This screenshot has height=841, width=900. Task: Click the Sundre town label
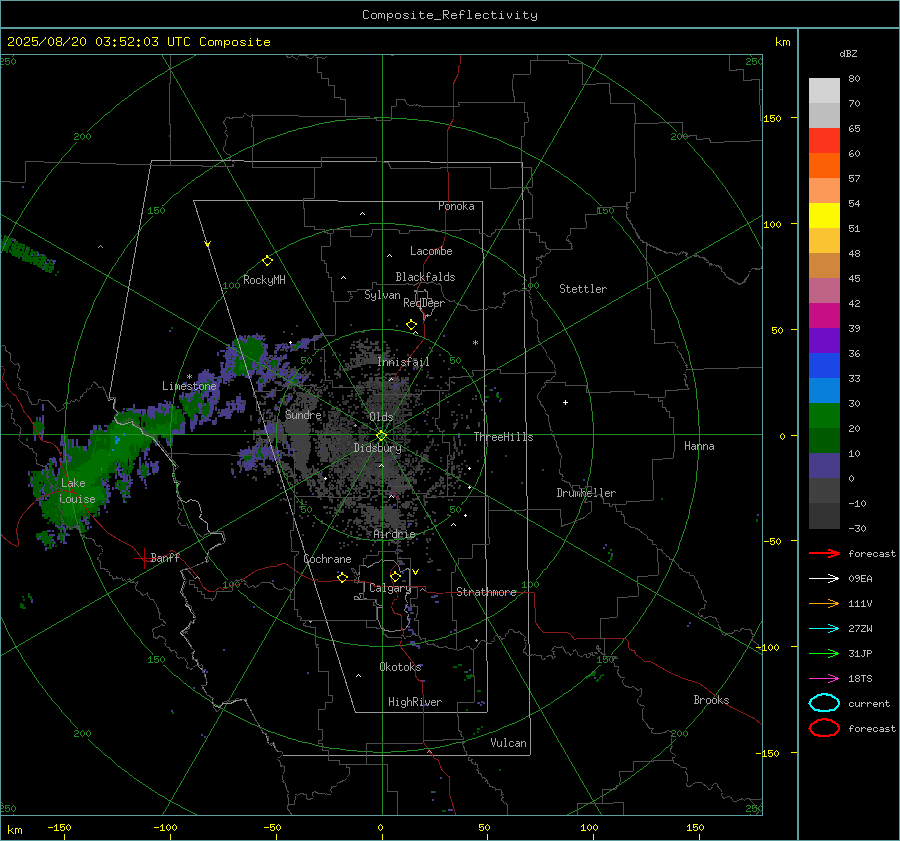pyautogui.click(x=303, y=414)
